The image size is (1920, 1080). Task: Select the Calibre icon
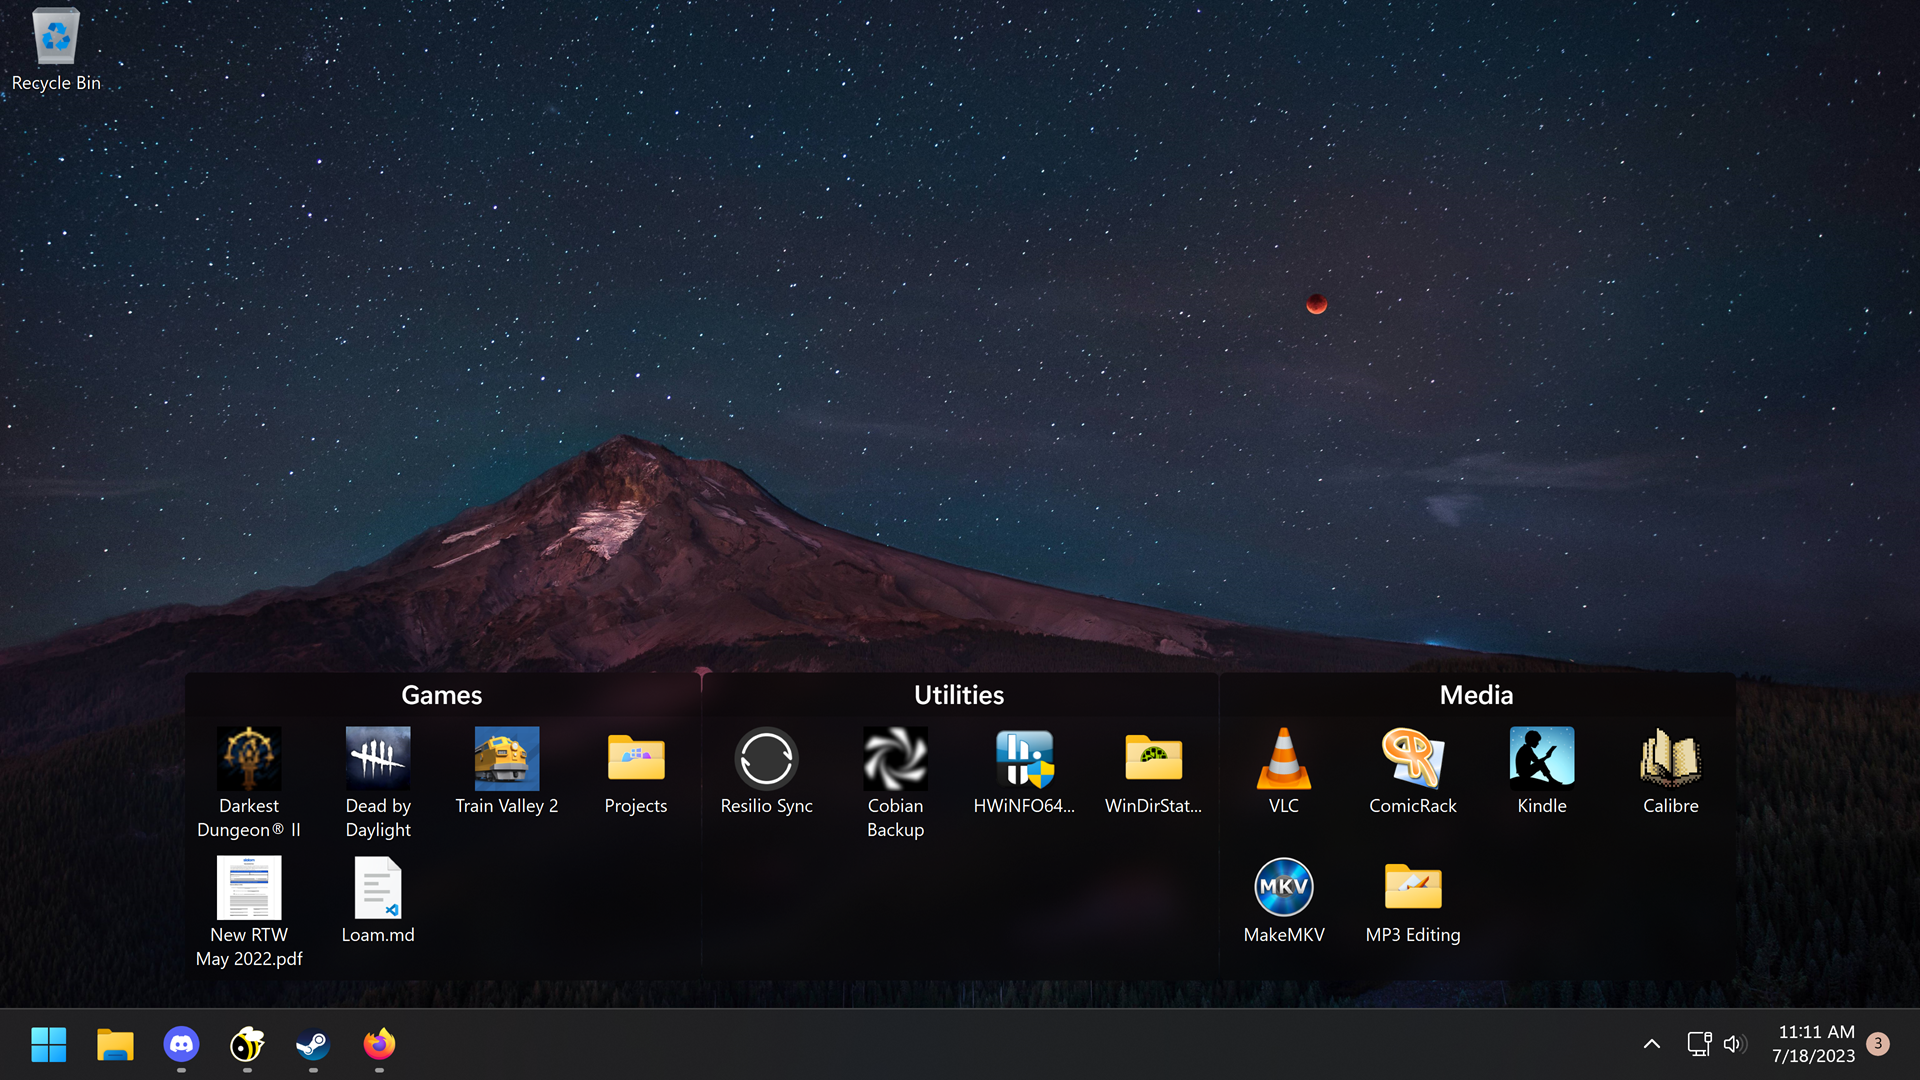pyautogui.click(x=1670, y=771)
